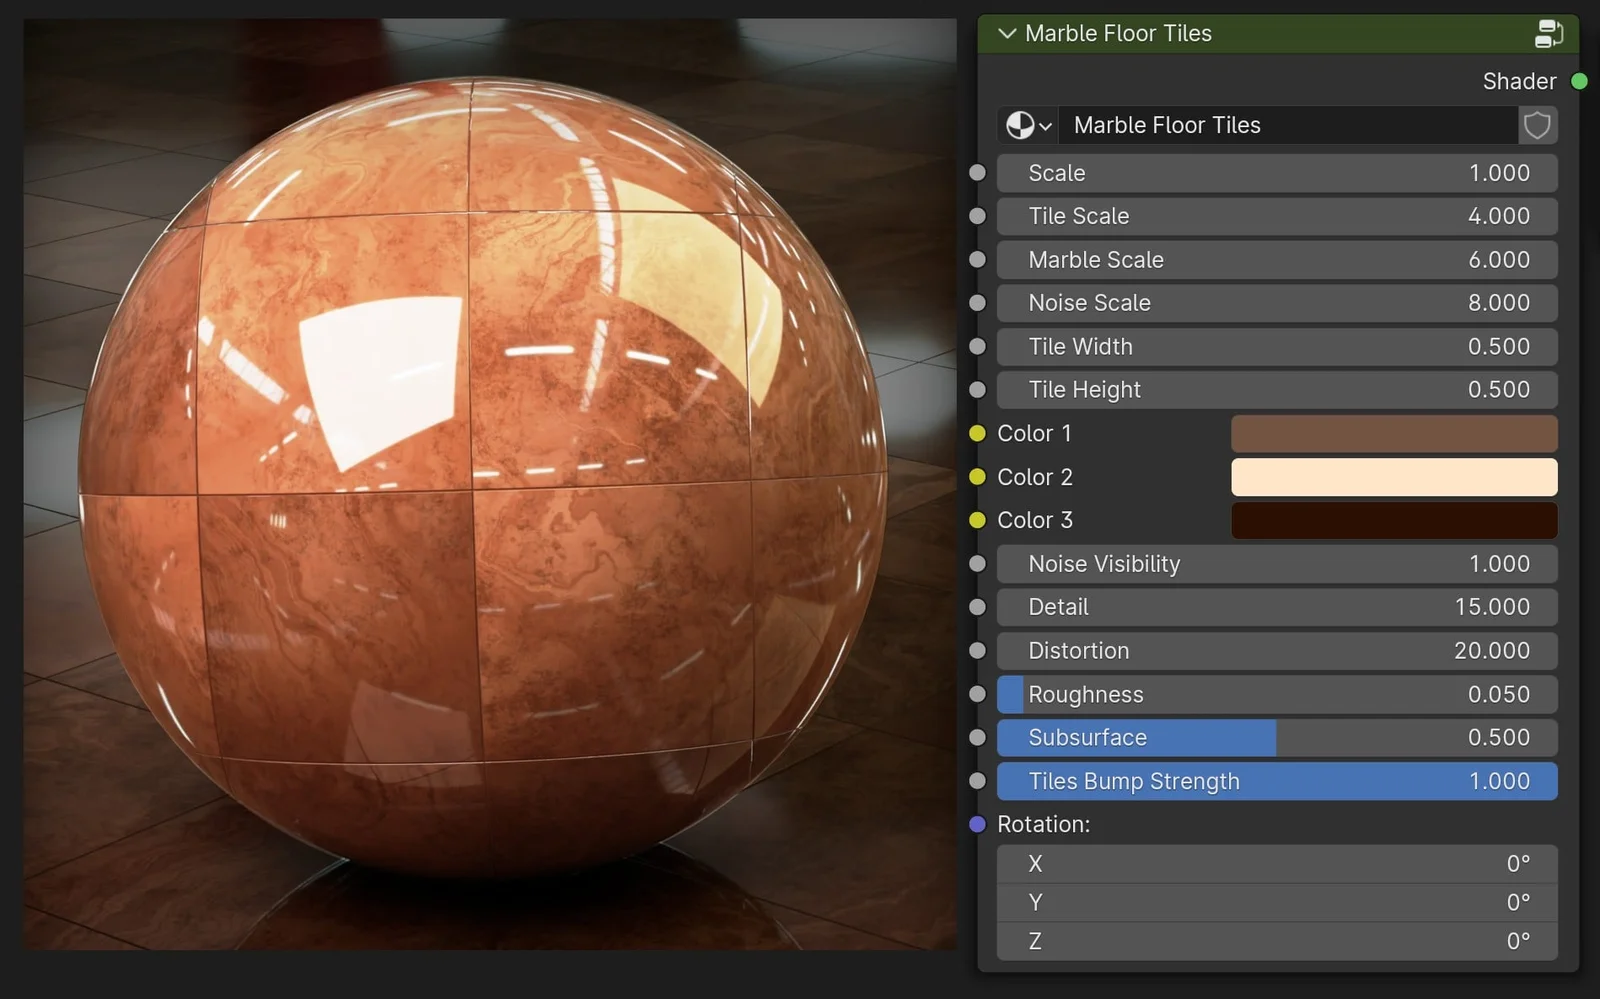Screen dimensions: 1600x999
Task: Collapse the Marble Floor Tiles panel
Action: (x=1008, y=33)
